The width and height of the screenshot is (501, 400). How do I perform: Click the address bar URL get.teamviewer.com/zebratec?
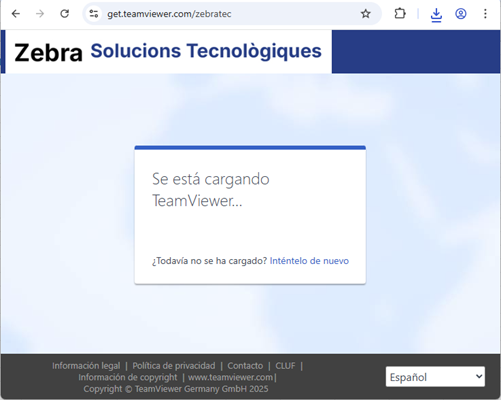[169, 14]
